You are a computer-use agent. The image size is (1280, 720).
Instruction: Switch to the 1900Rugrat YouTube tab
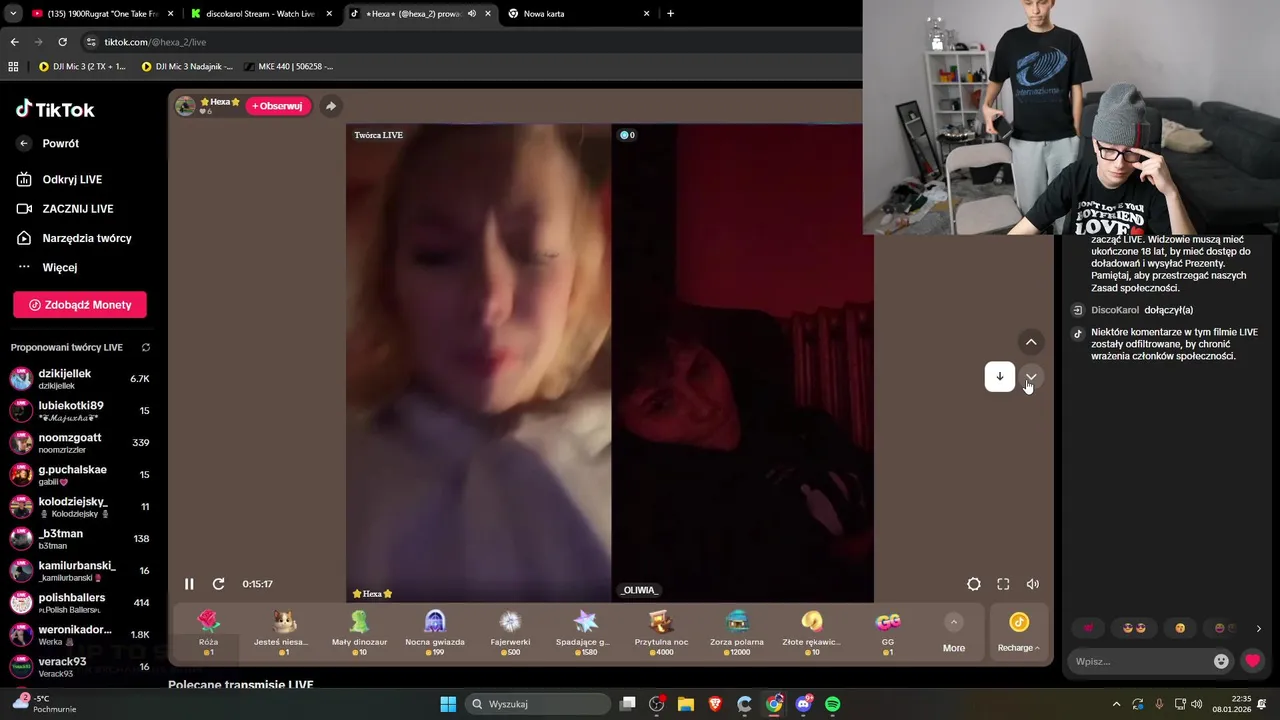tap(103, 14)
